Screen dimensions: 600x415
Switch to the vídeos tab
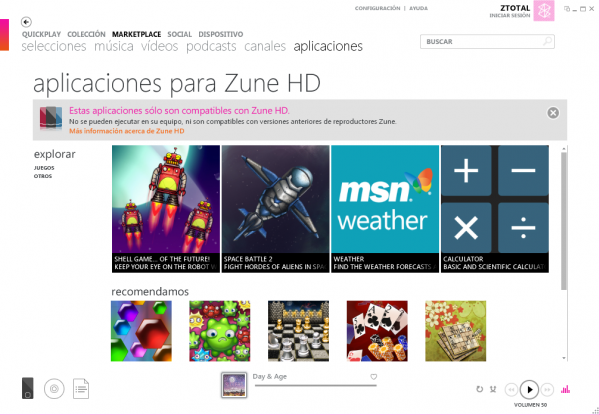(x=160, y=46)
